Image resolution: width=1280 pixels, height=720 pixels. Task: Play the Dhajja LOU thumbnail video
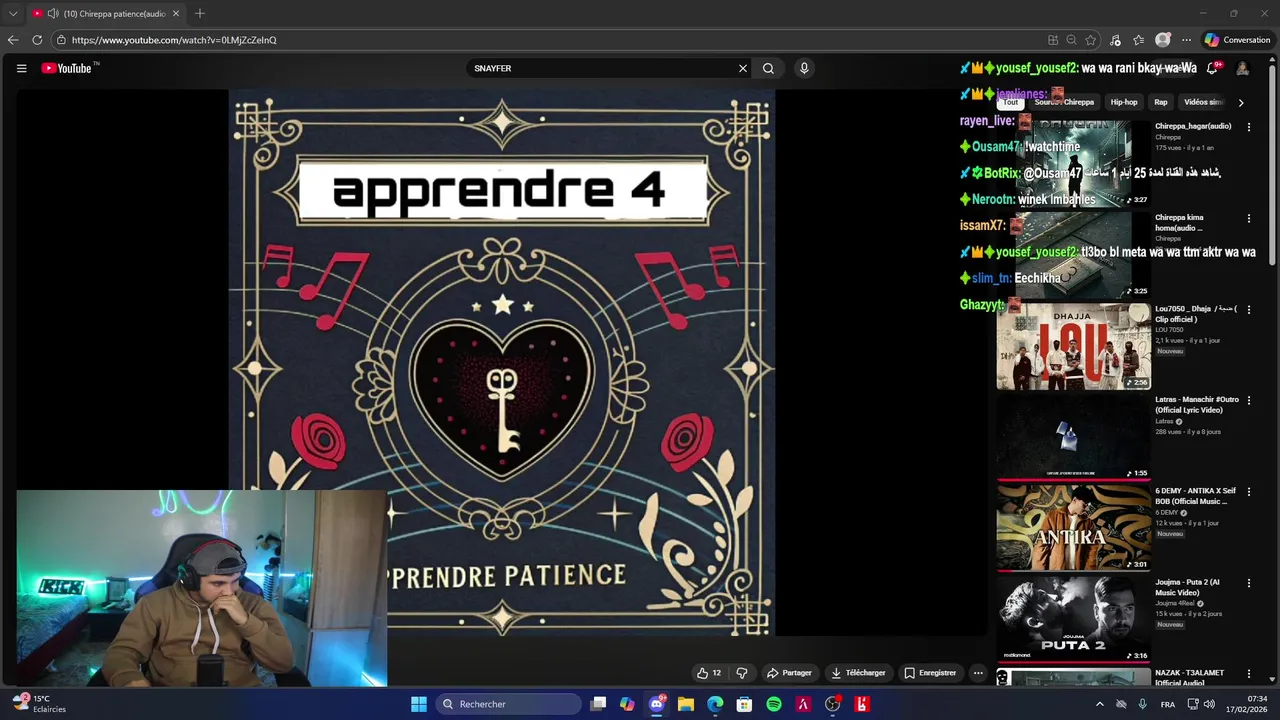coord(1073,346)
